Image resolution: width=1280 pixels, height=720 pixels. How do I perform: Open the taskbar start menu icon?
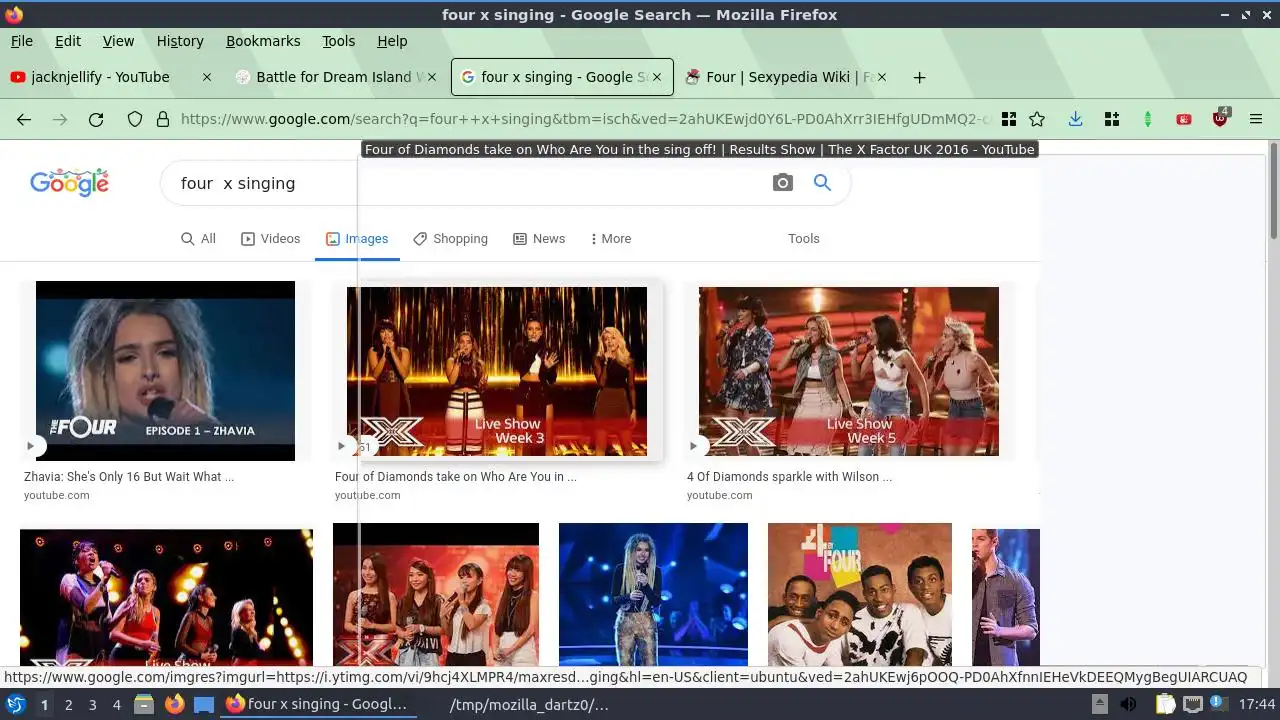pyautogui.click(x=16, y=704)
